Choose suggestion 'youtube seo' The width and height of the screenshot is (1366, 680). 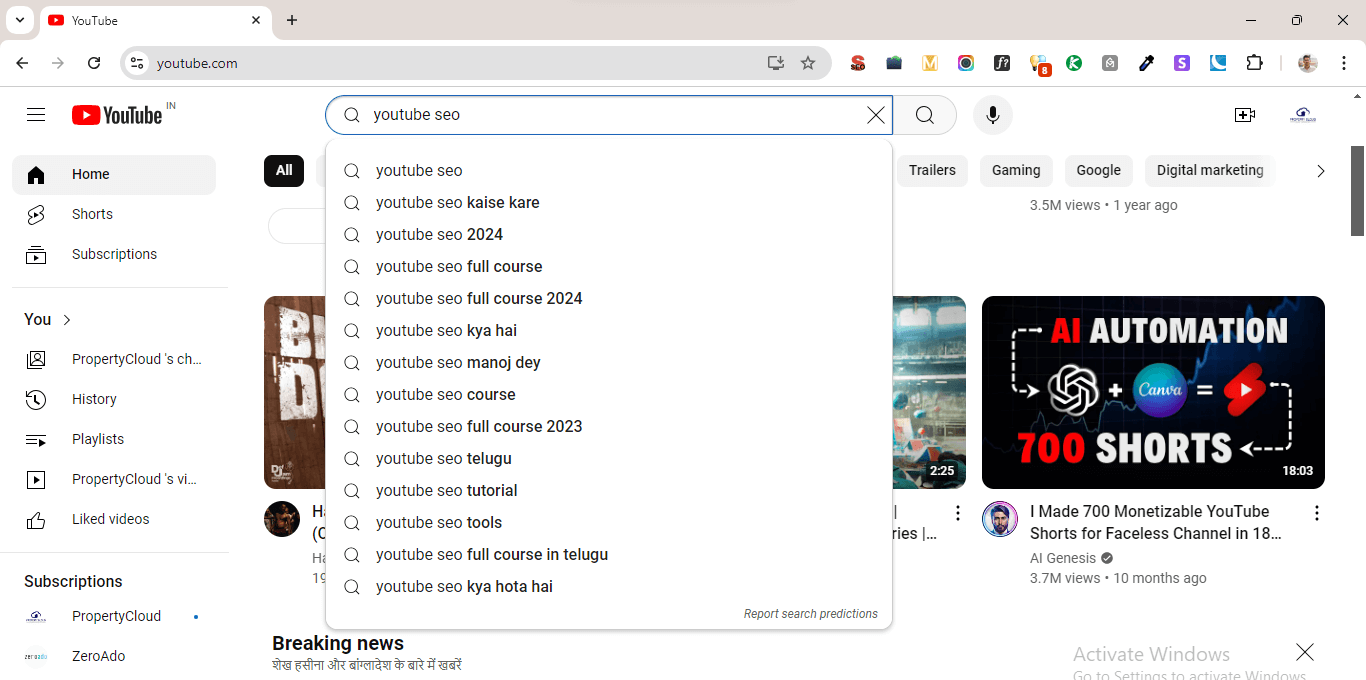(609, 171)
